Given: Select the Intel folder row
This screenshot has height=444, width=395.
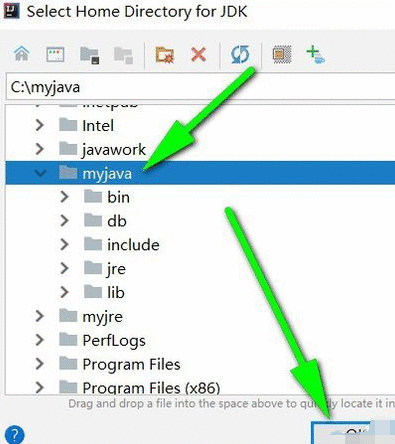Looking at the screenshot, I should coord(200,125).
